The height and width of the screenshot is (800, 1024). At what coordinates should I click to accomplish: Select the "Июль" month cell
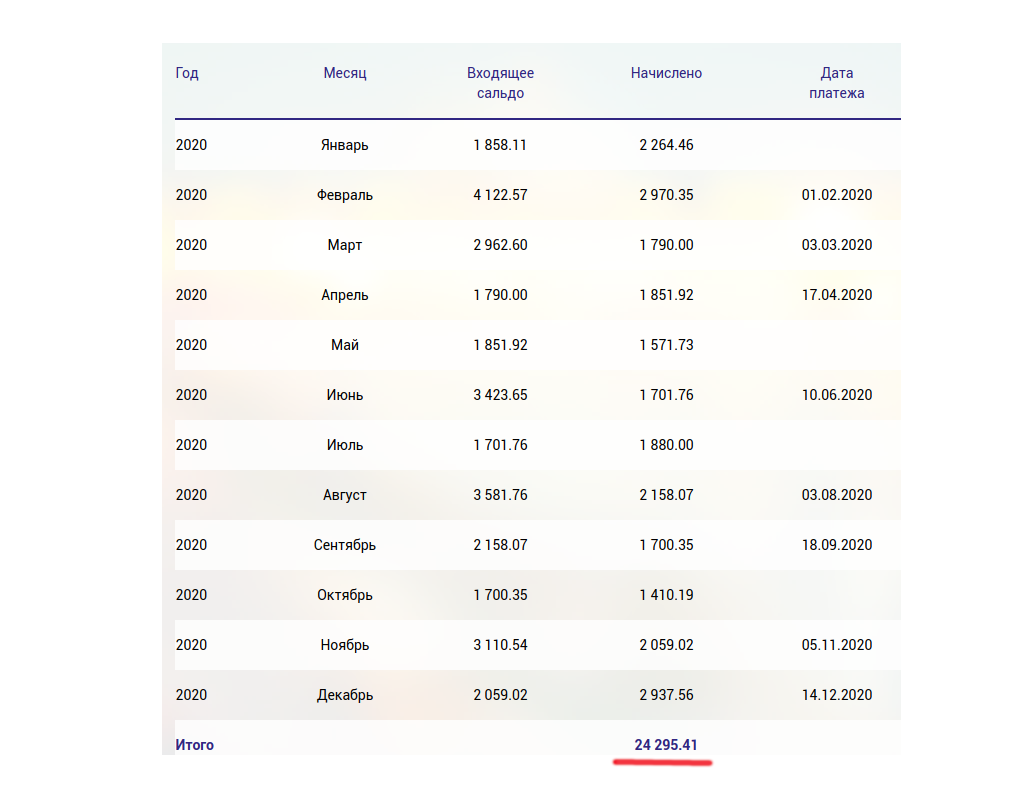point(345,445)
